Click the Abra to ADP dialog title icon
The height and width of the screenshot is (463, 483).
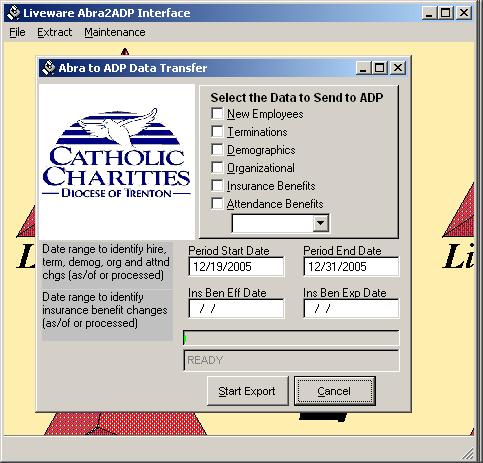pyautogui.click(x=48, y=68)
